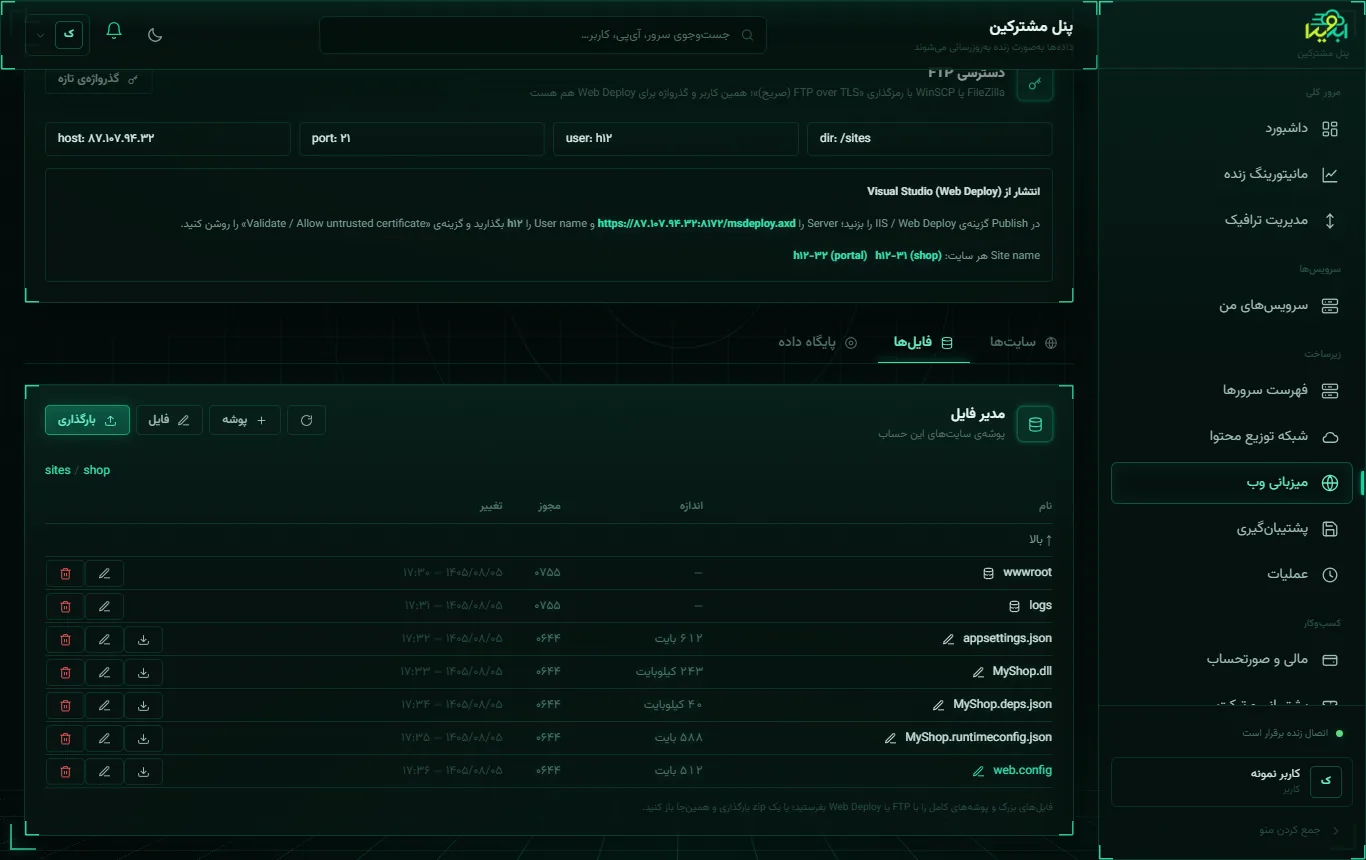Click the کاربر نمونه user card in the sidebar

pos(1232,781)
